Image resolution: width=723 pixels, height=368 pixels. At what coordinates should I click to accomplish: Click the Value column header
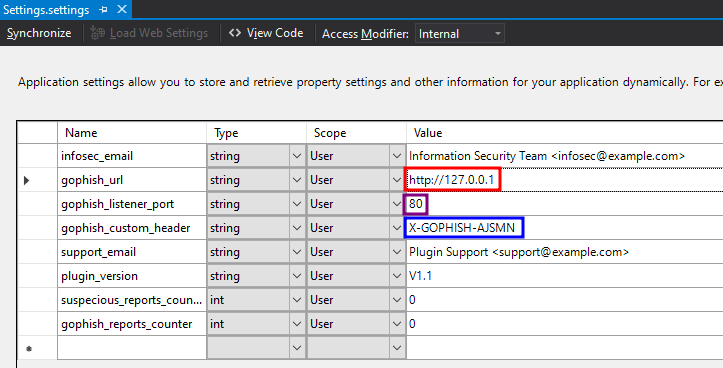pos(564,133)
